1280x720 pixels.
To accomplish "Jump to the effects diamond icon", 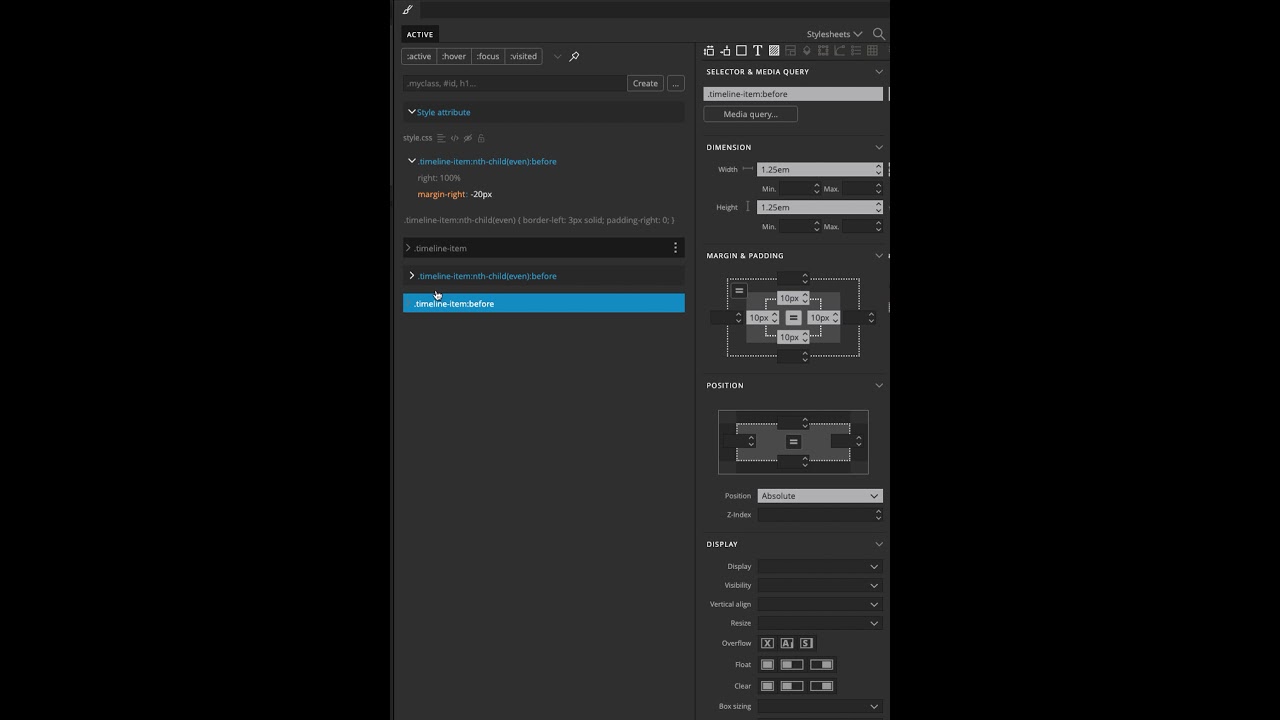I will tap(807, 50).
